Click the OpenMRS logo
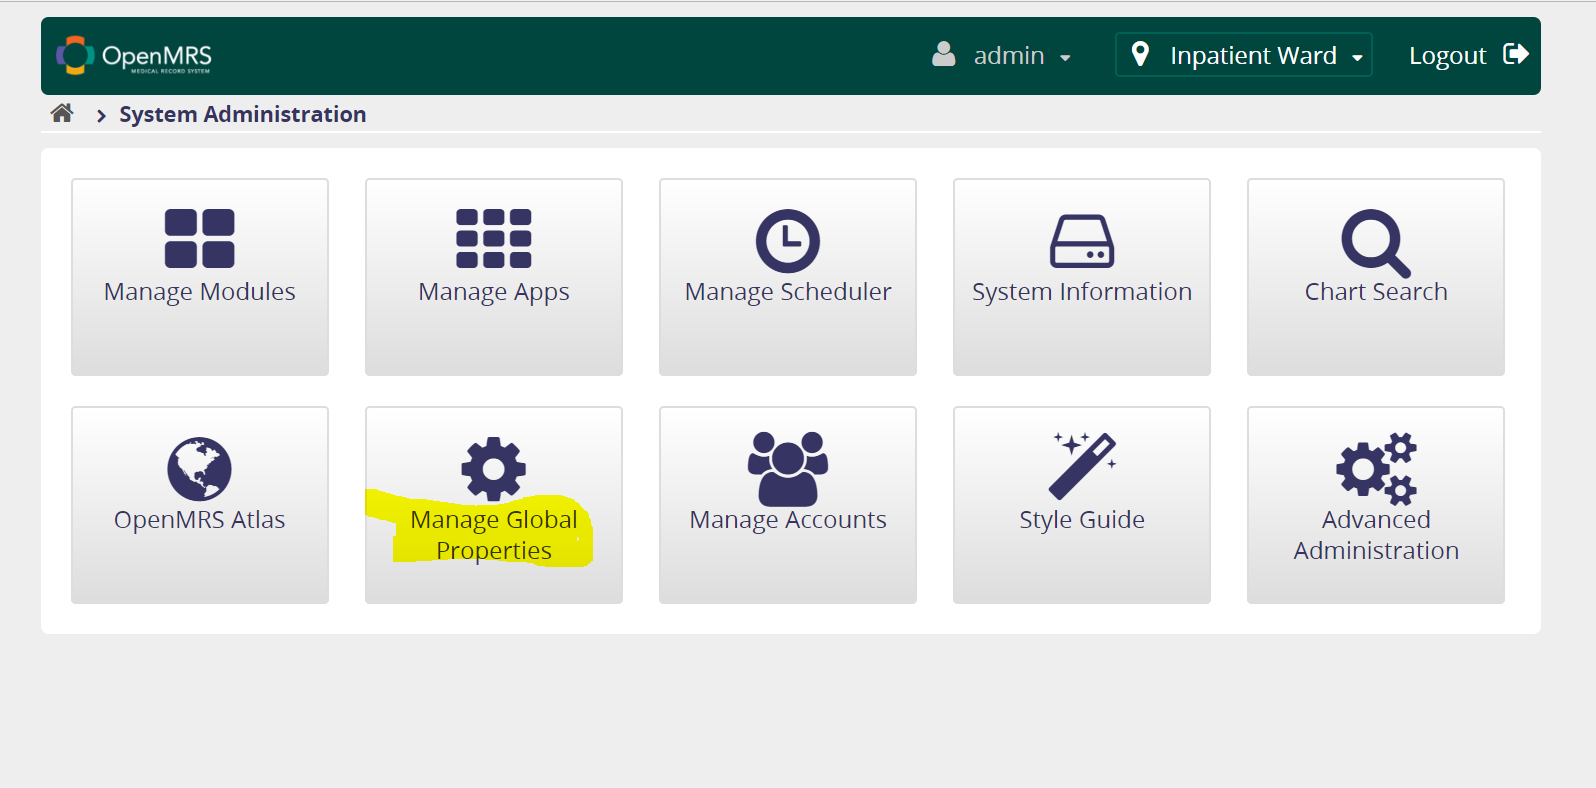Screen dimensions: 1596x788 click(134, 56)
